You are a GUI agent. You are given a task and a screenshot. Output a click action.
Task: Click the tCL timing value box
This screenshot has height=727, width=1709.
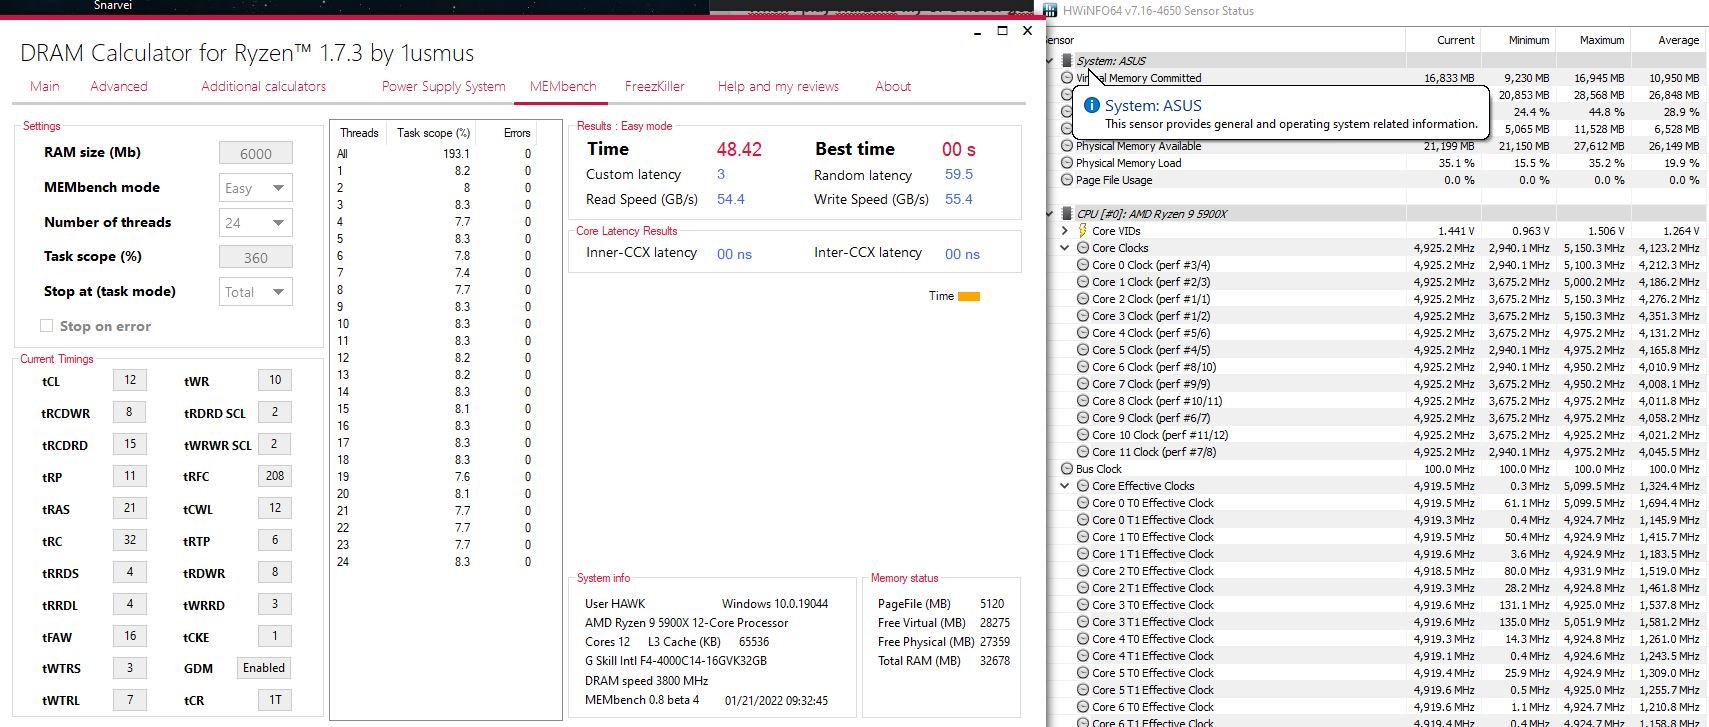130,380
